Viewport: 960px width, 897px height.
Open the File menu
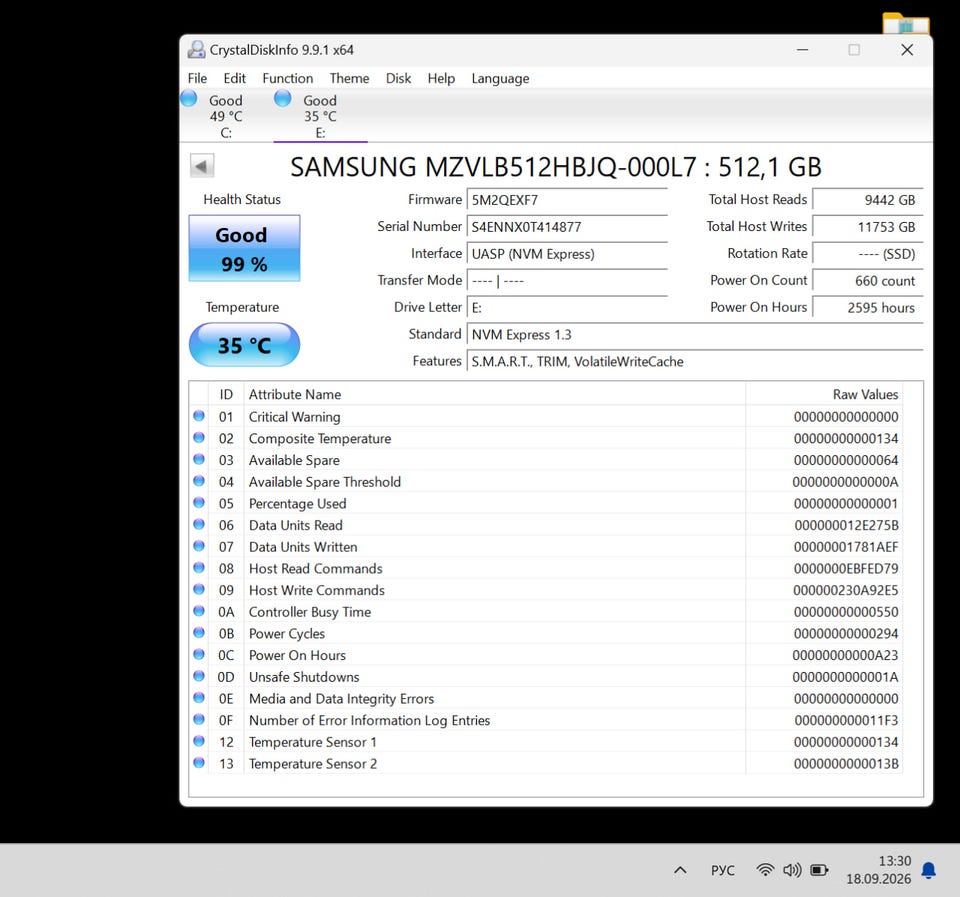tap(197, 78)
